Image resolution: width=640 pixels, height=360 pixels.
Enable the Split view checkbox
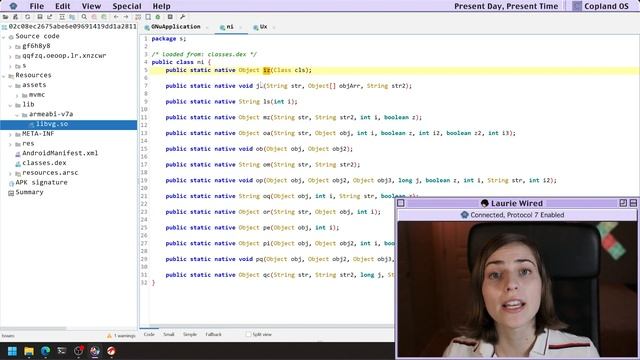pos(248,334)
